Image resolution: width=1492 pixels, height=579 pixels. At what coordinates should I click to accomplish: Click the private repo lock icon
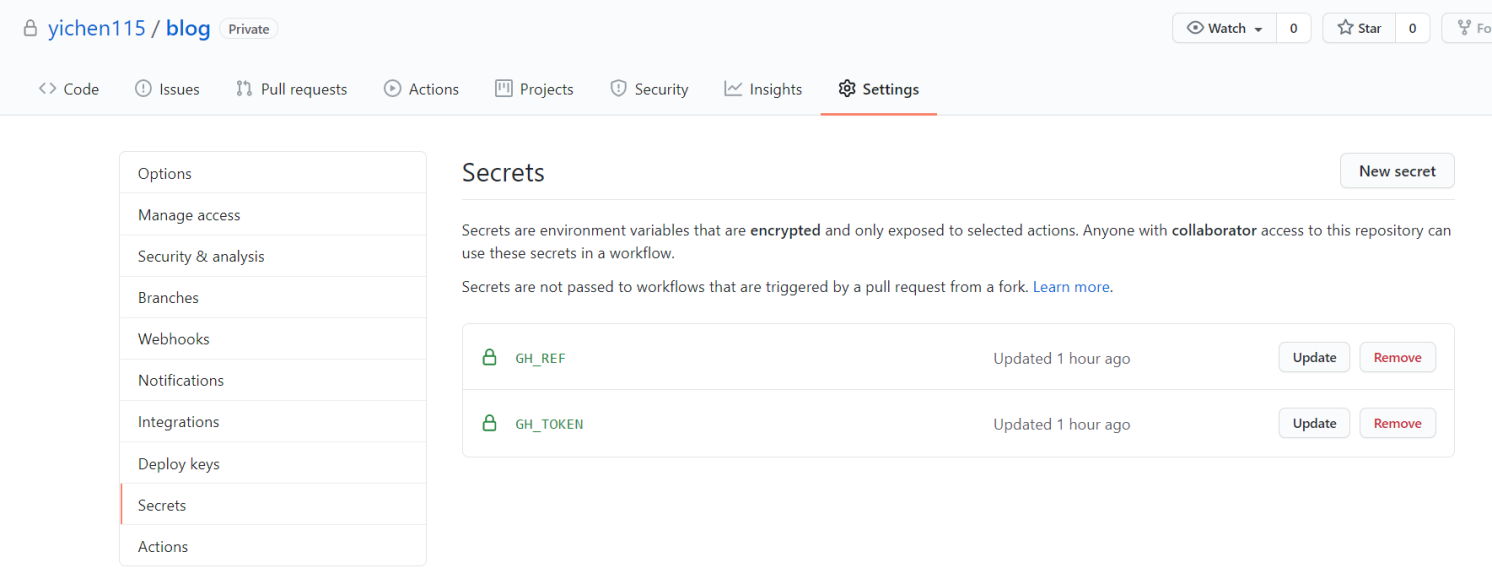click(30, 28)
